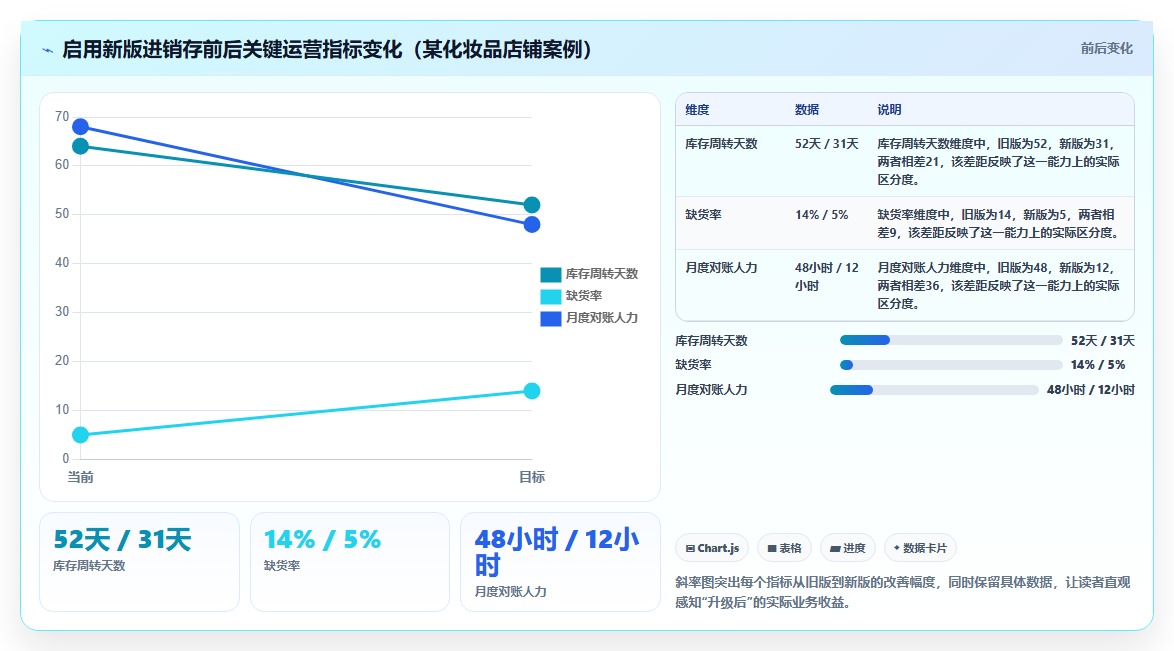Click 缺货率 progress bar
The height and width of the screenshot is (651, 1174).
(951, 365)
